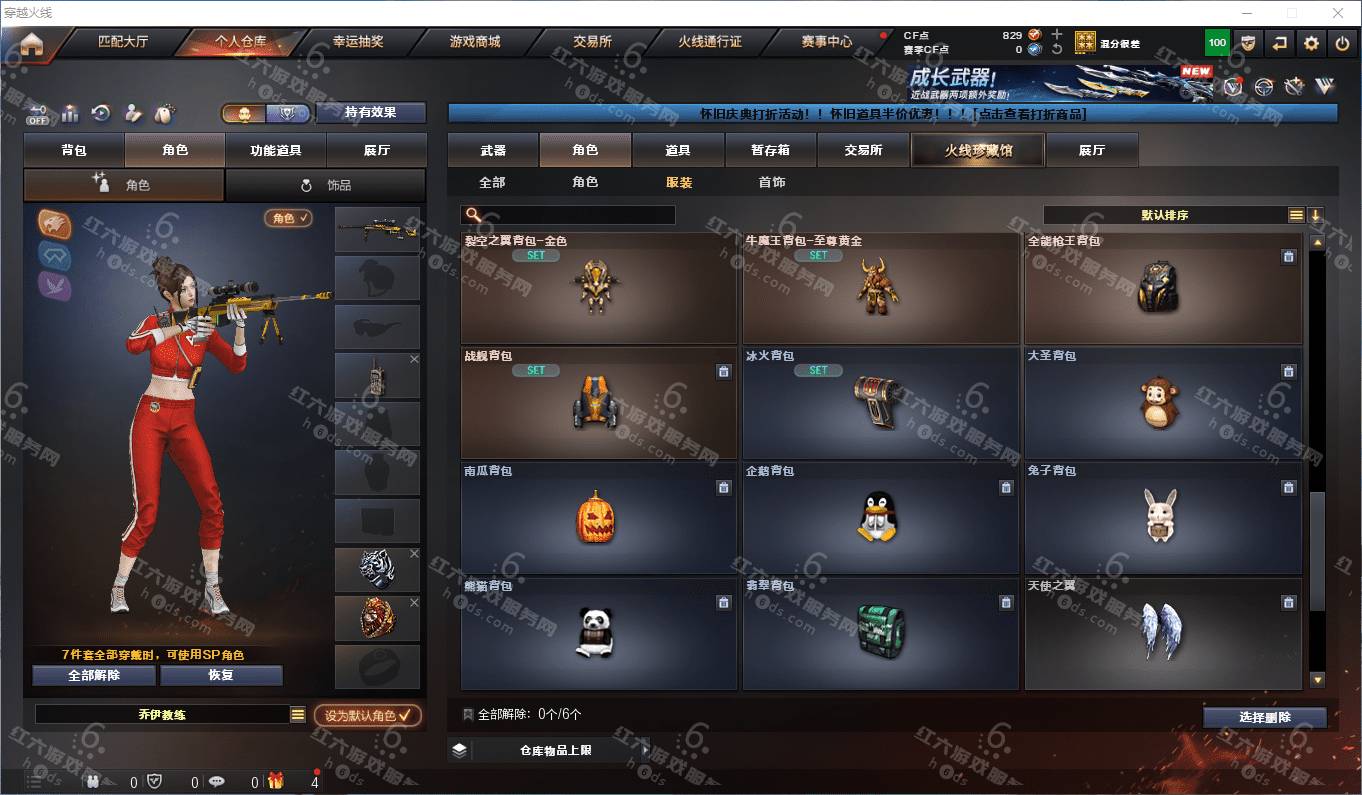Click the trash icon on 南瓜背包

(x=723, y=487)
